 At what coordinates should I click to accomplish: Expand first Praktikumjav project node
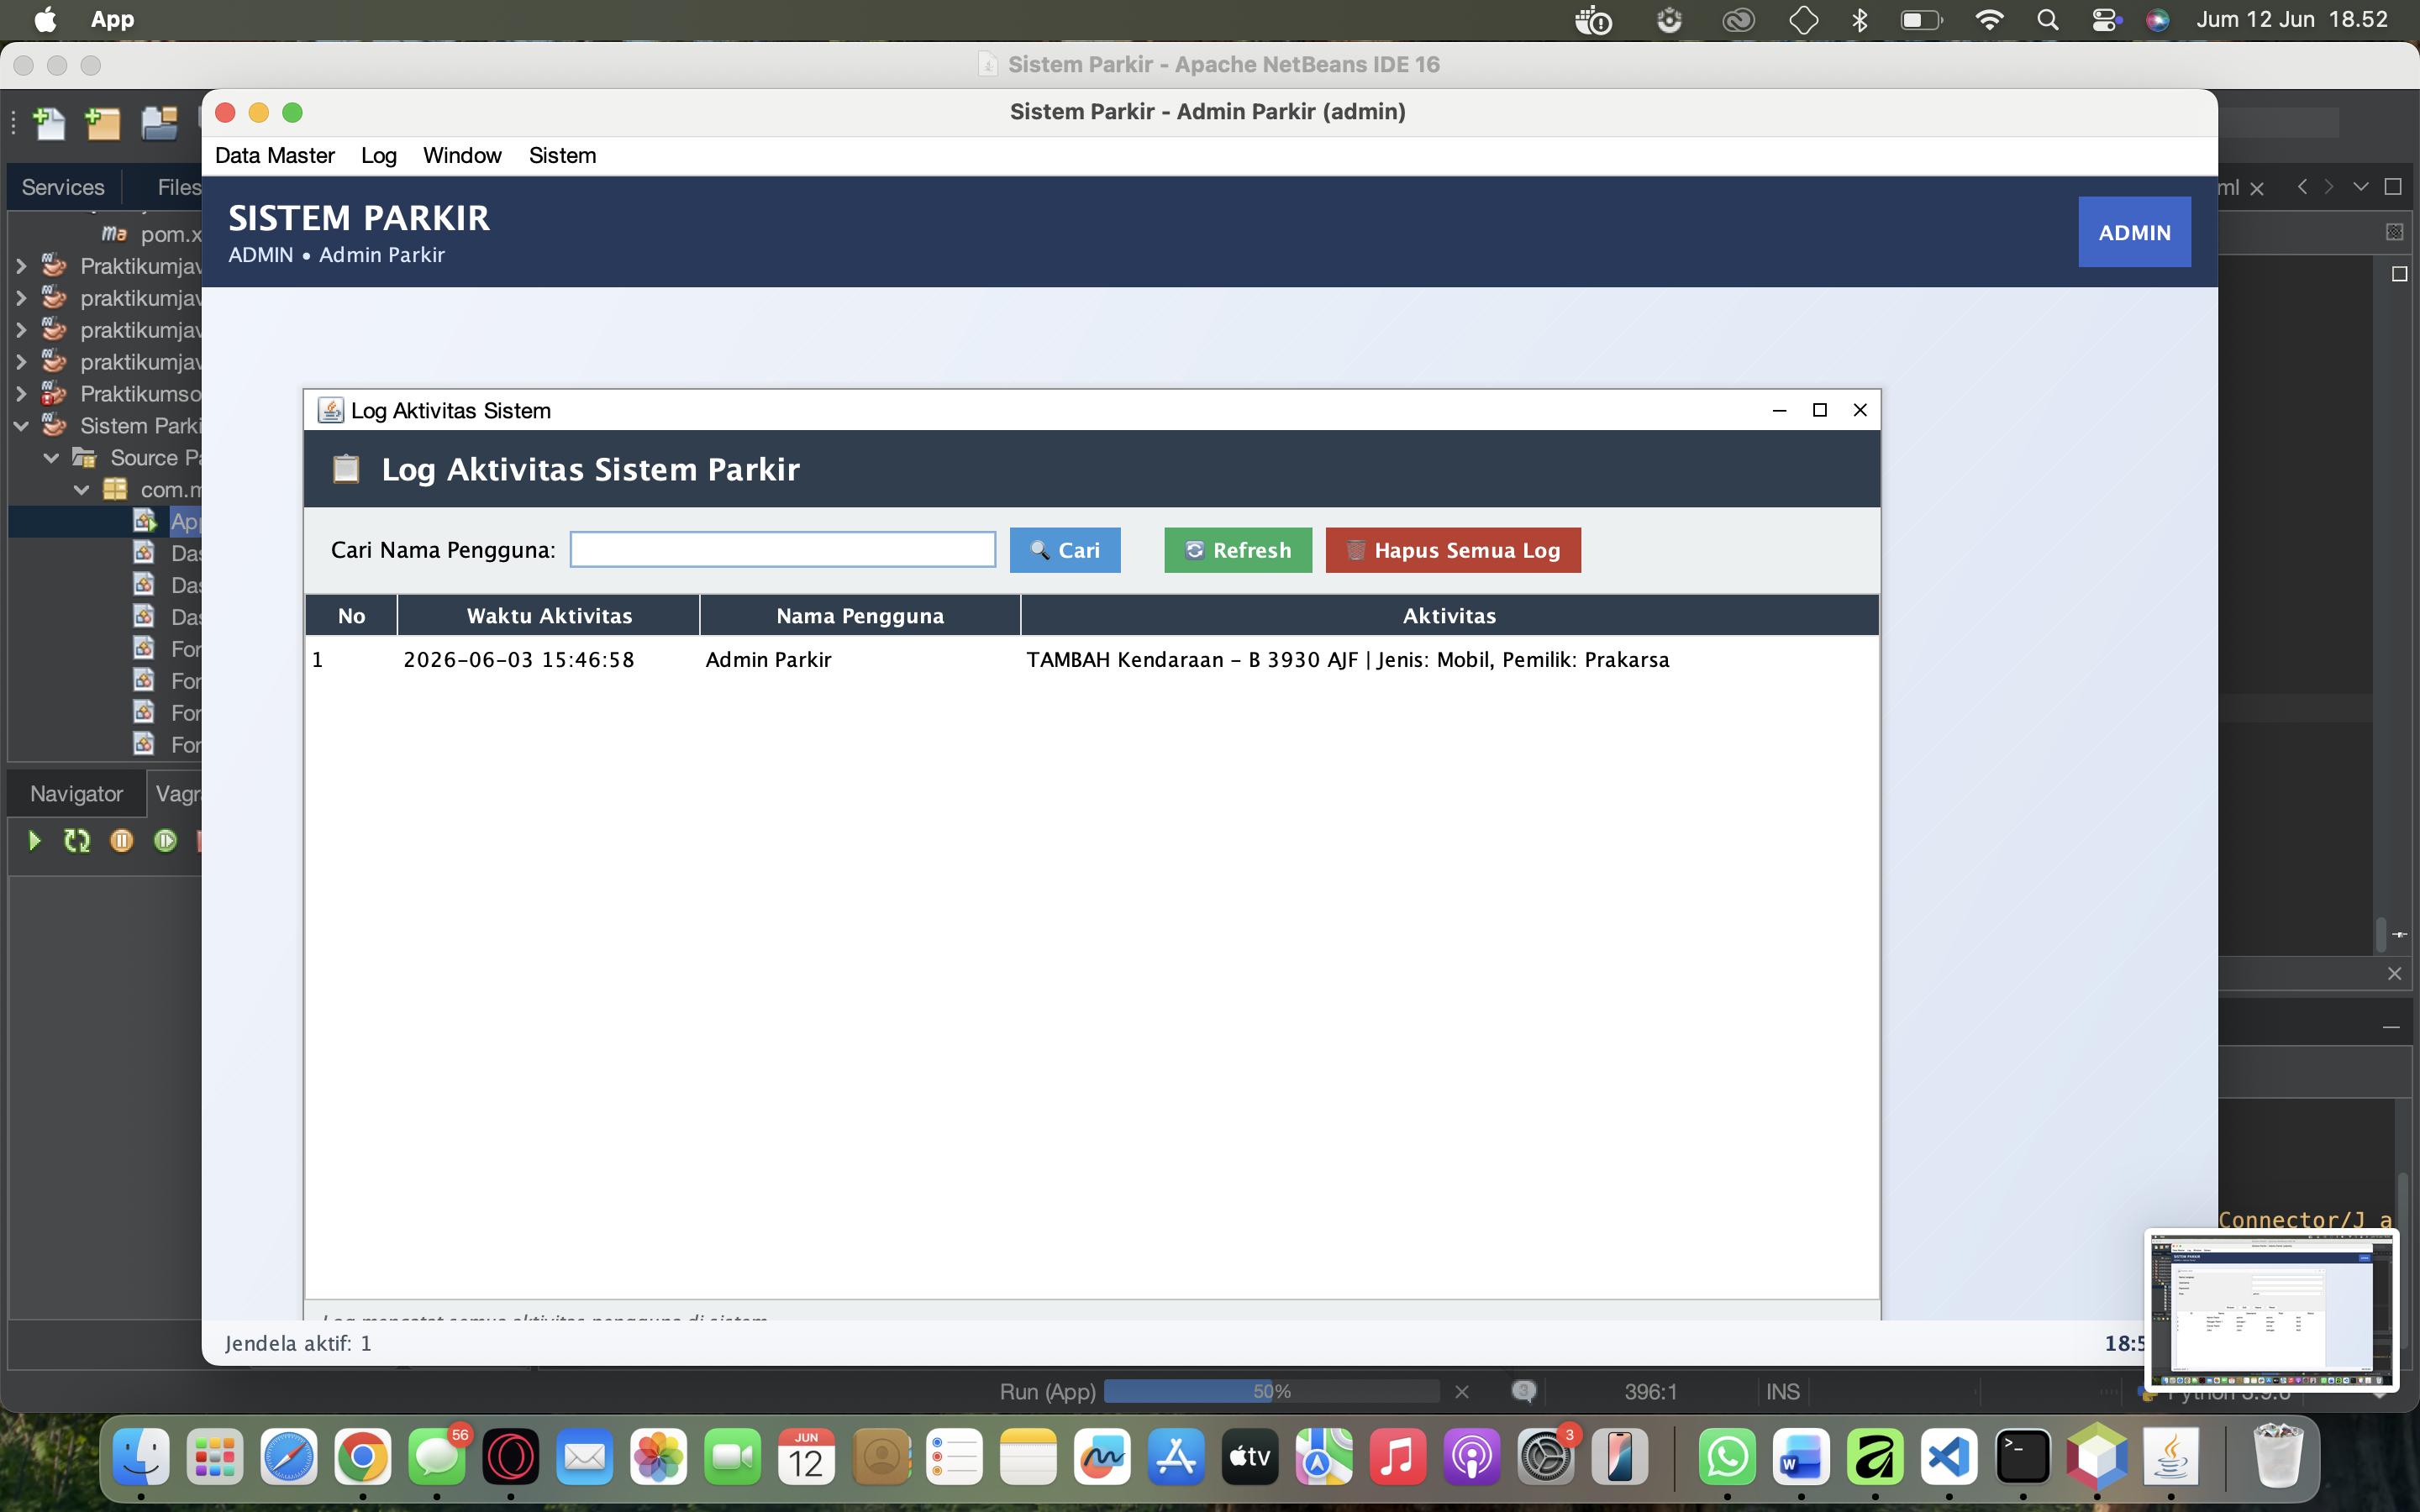pos(21,266)
